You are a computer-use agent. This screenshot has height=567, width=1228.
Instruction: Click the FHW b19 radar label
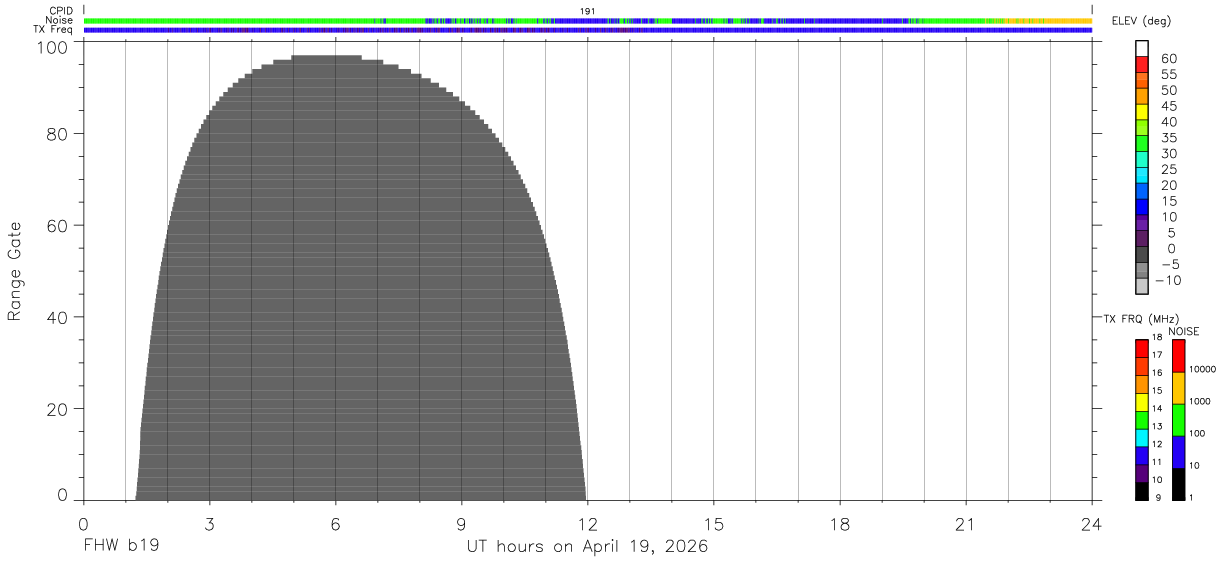tap(121, 547)
